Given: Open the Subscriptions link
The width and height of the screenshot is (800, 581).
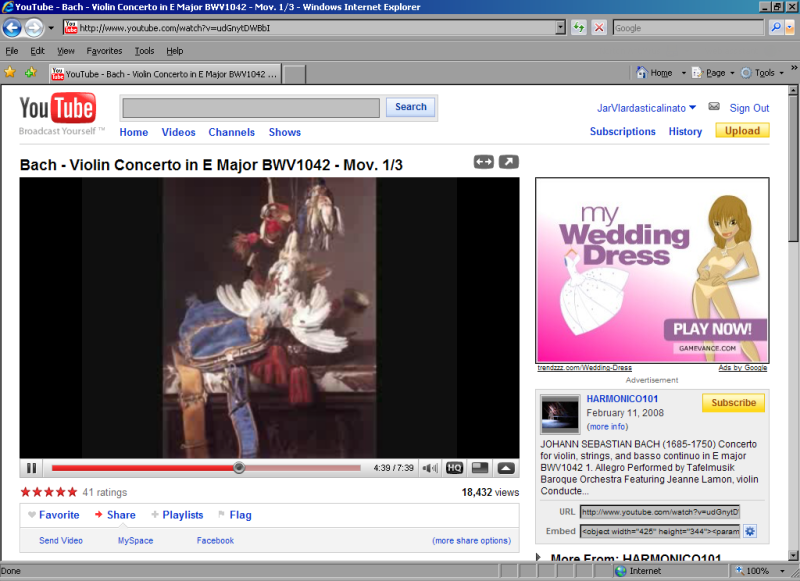Looking at the screenshot, I should (x=622, y=131).
